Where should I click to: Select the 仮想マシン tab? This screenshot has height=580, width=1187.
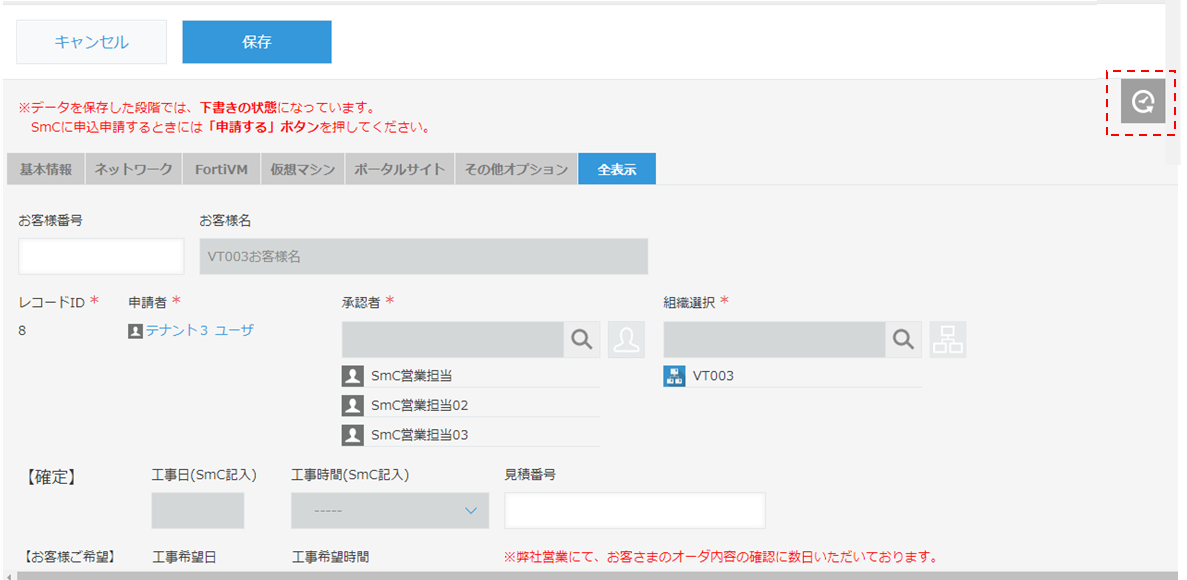point(303,169)
